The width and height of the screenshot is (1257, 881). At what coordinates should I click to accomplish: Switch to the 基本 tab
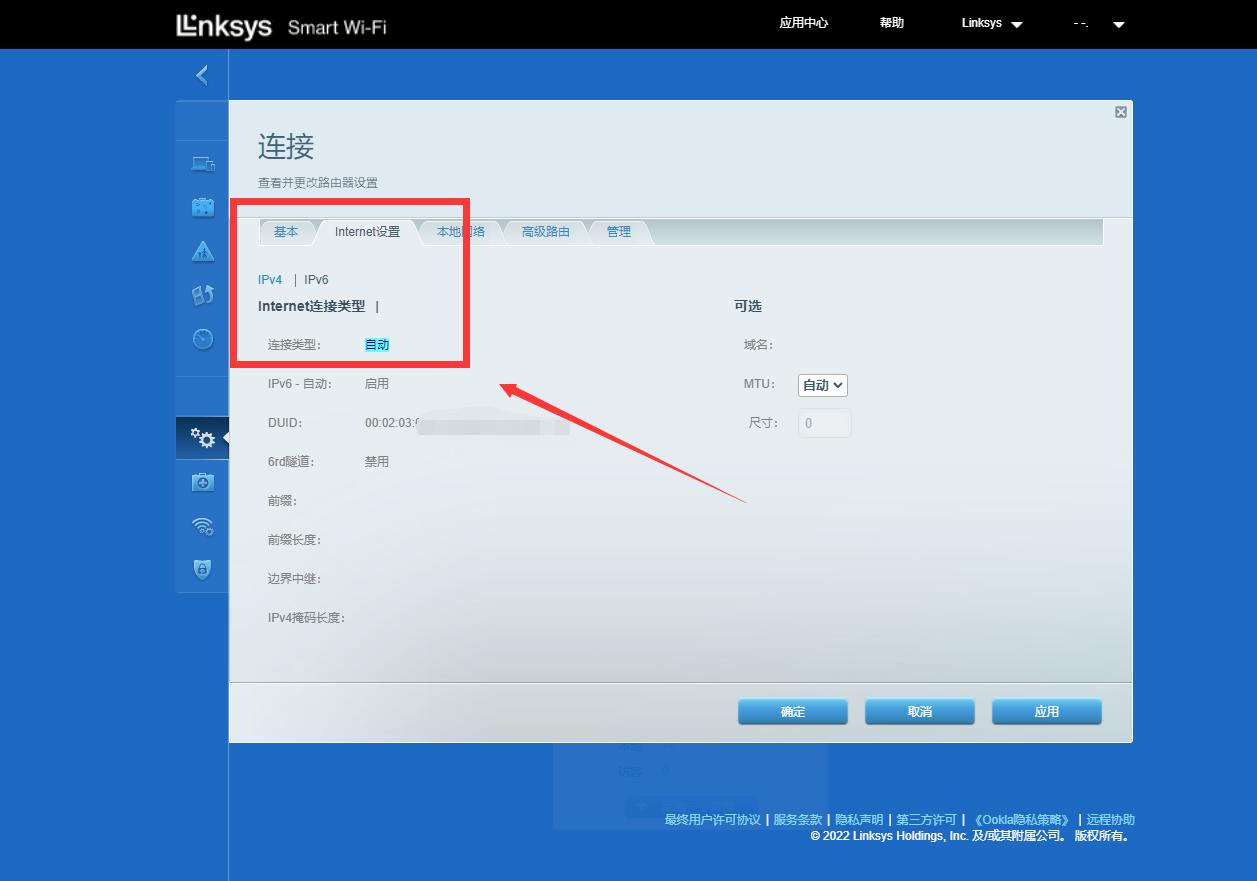287,231
